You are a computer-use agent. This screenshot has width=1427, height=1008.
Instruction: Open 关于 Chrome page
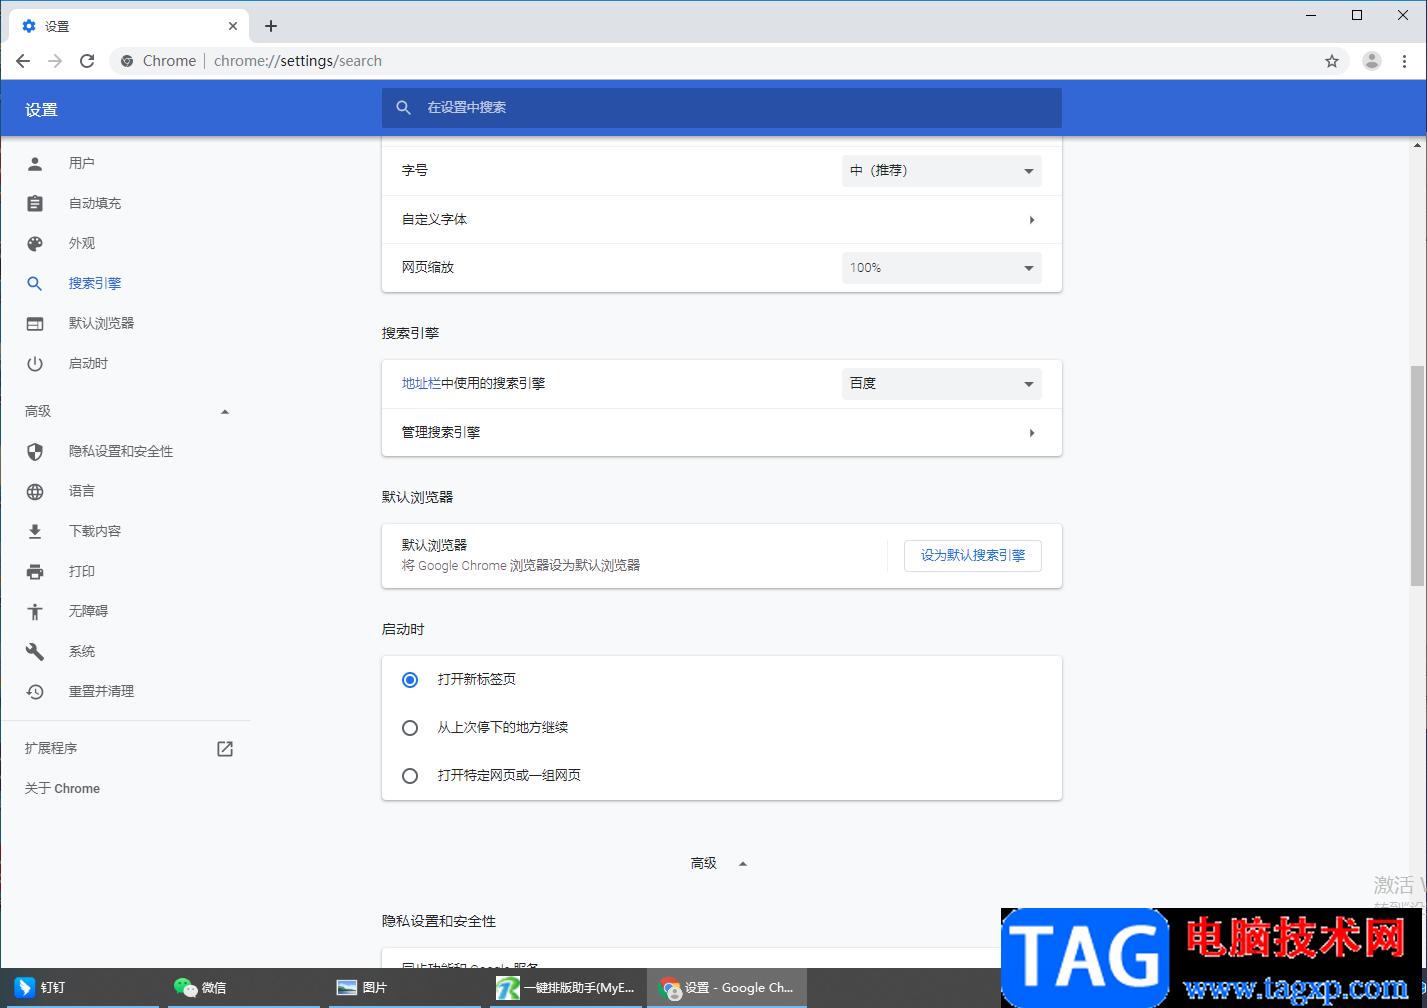click(62, 788)
